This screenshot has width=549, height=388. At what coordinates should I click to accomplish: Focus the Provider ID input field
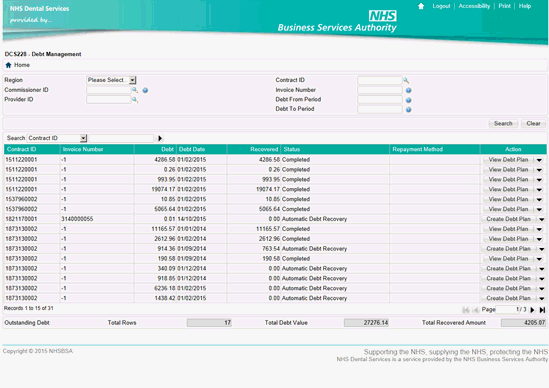pos(109,99)
